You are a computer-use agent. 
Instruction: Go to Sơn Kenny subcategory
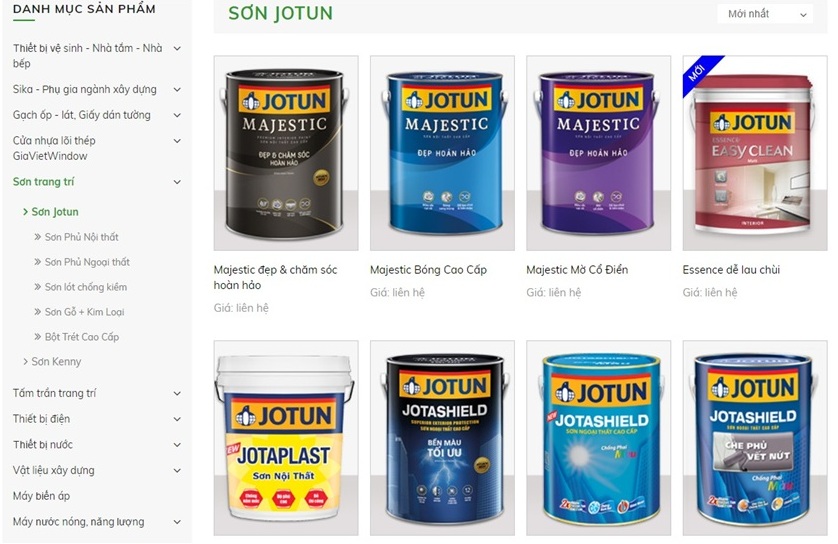click(x=56, y=362)
